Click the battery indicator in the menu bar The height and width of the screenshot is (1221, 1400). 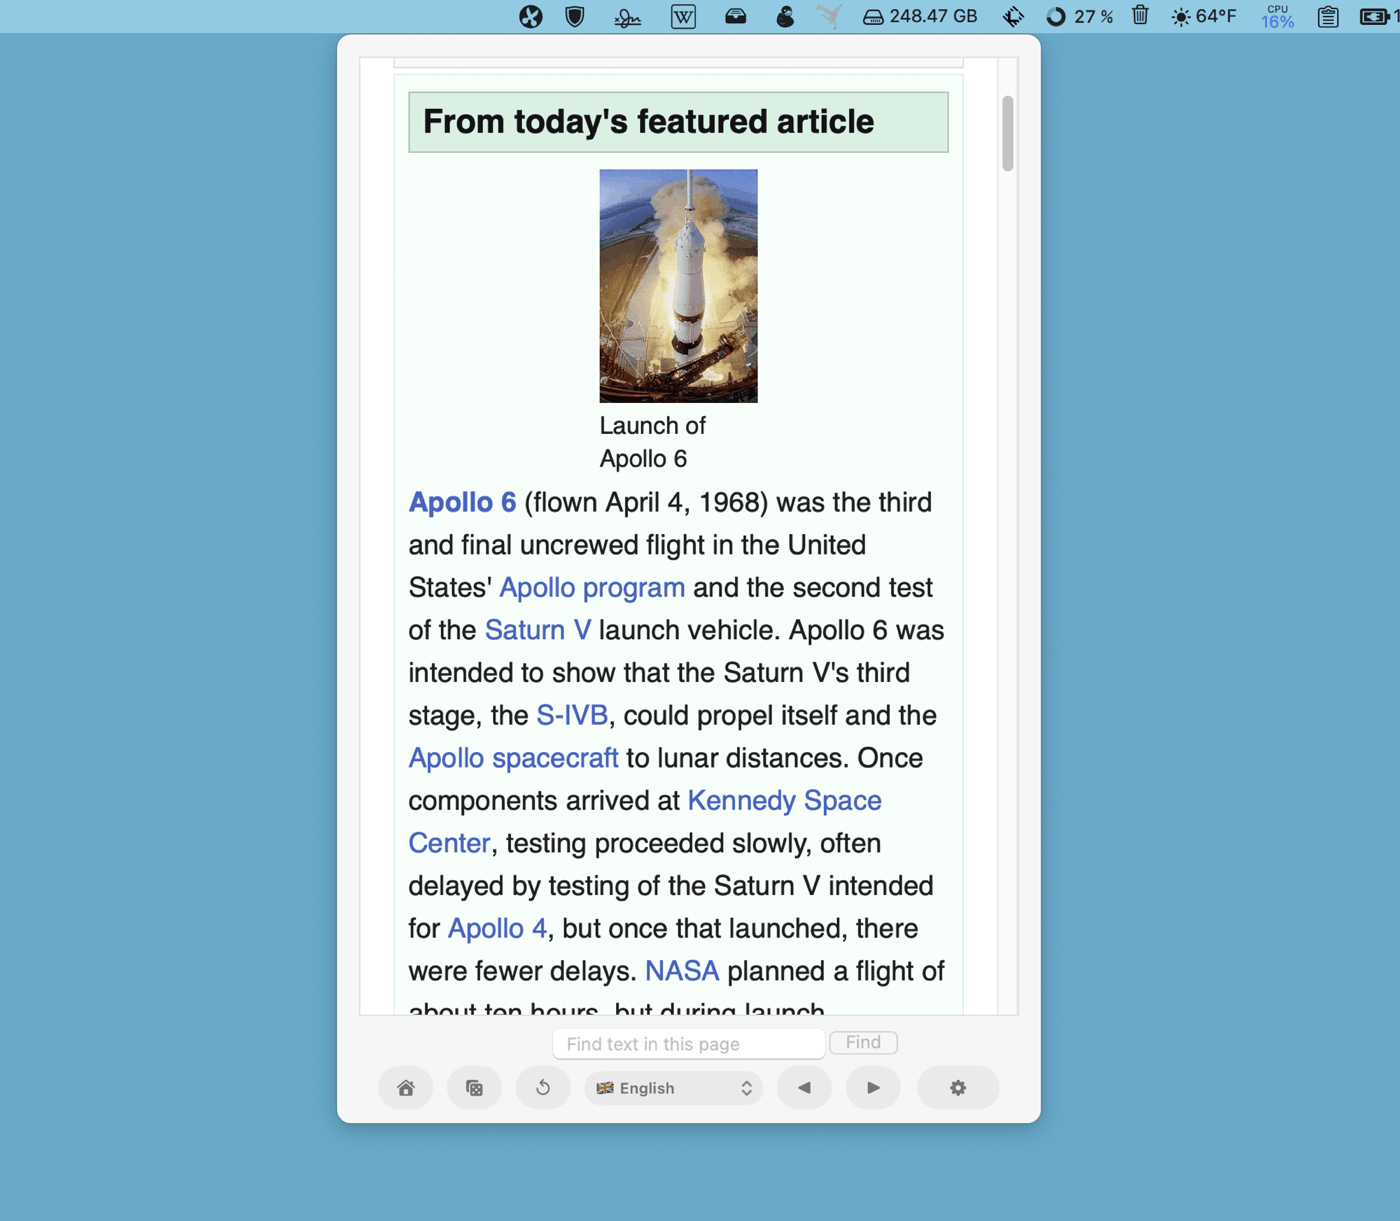[1376, 16]
